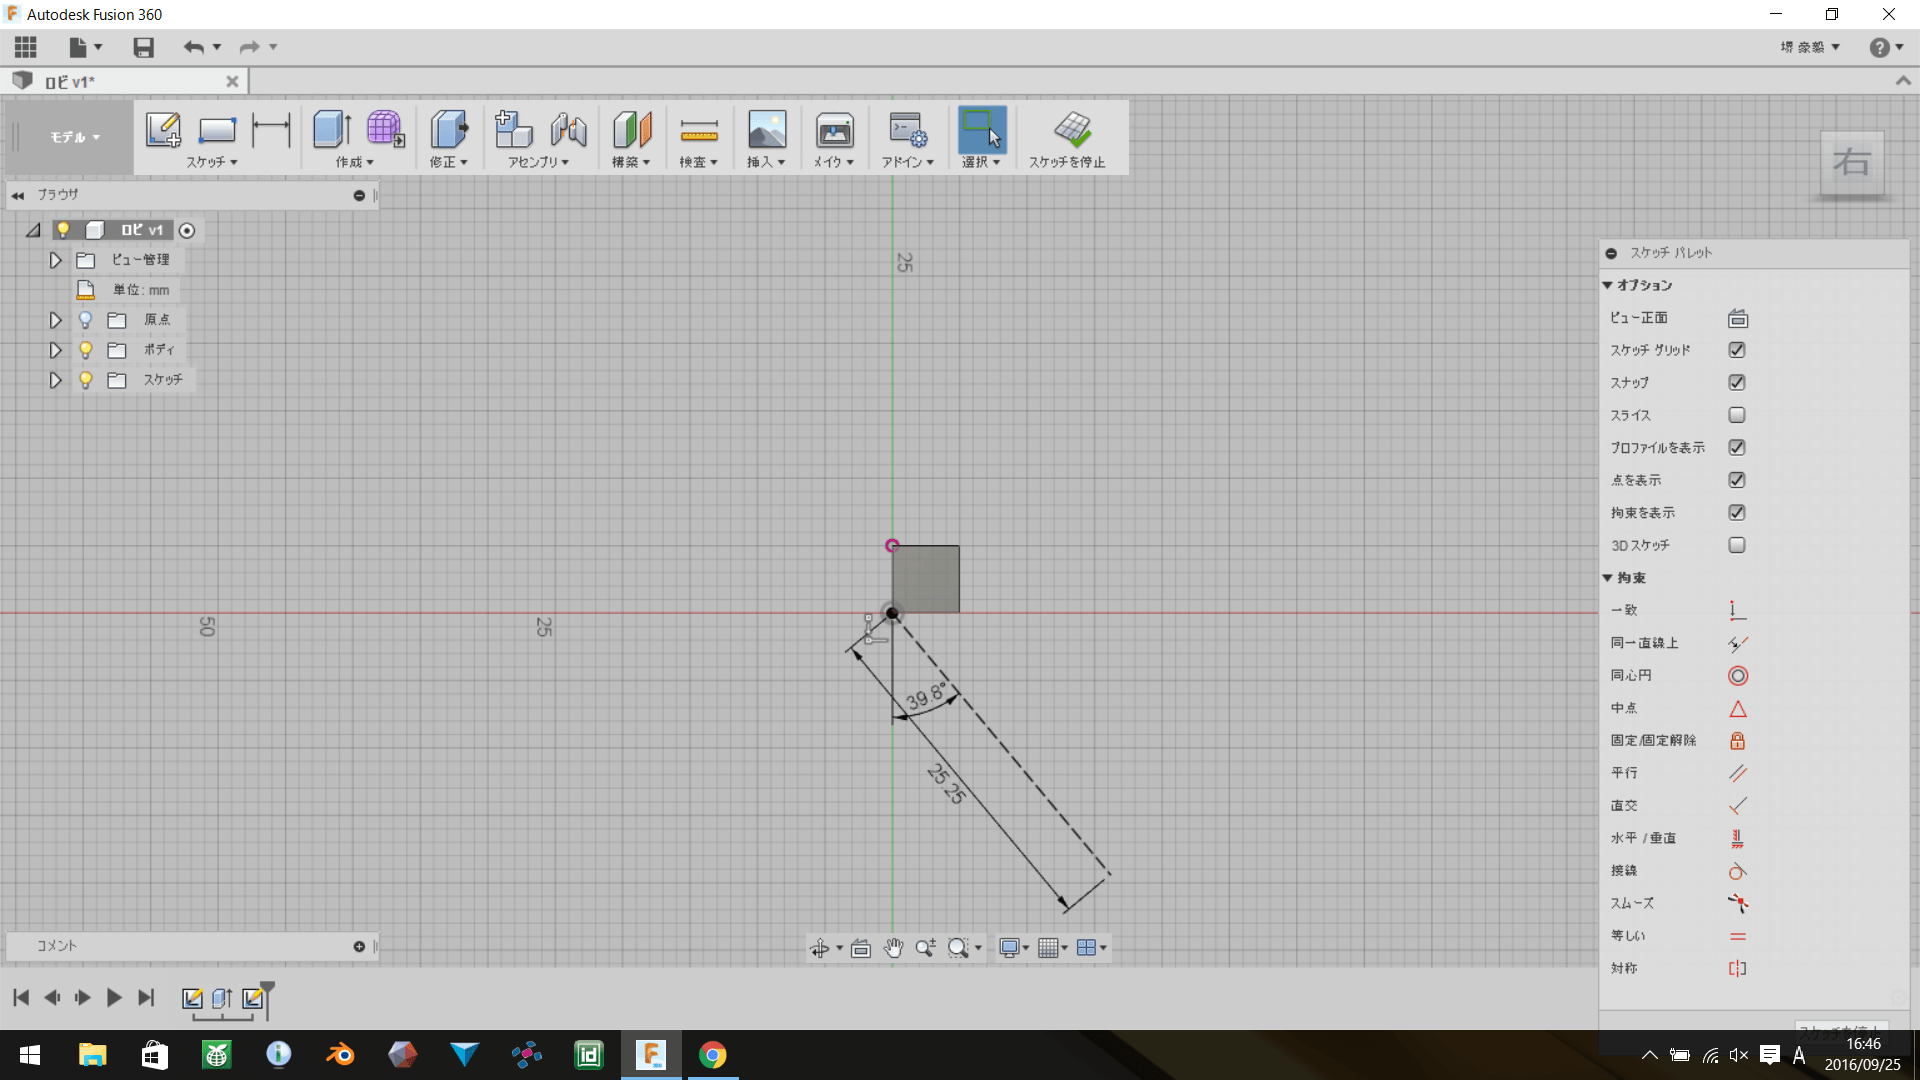1920x1080 pixels.
Task: Click the Make 3D print icon
Action: tap(834, 130)
